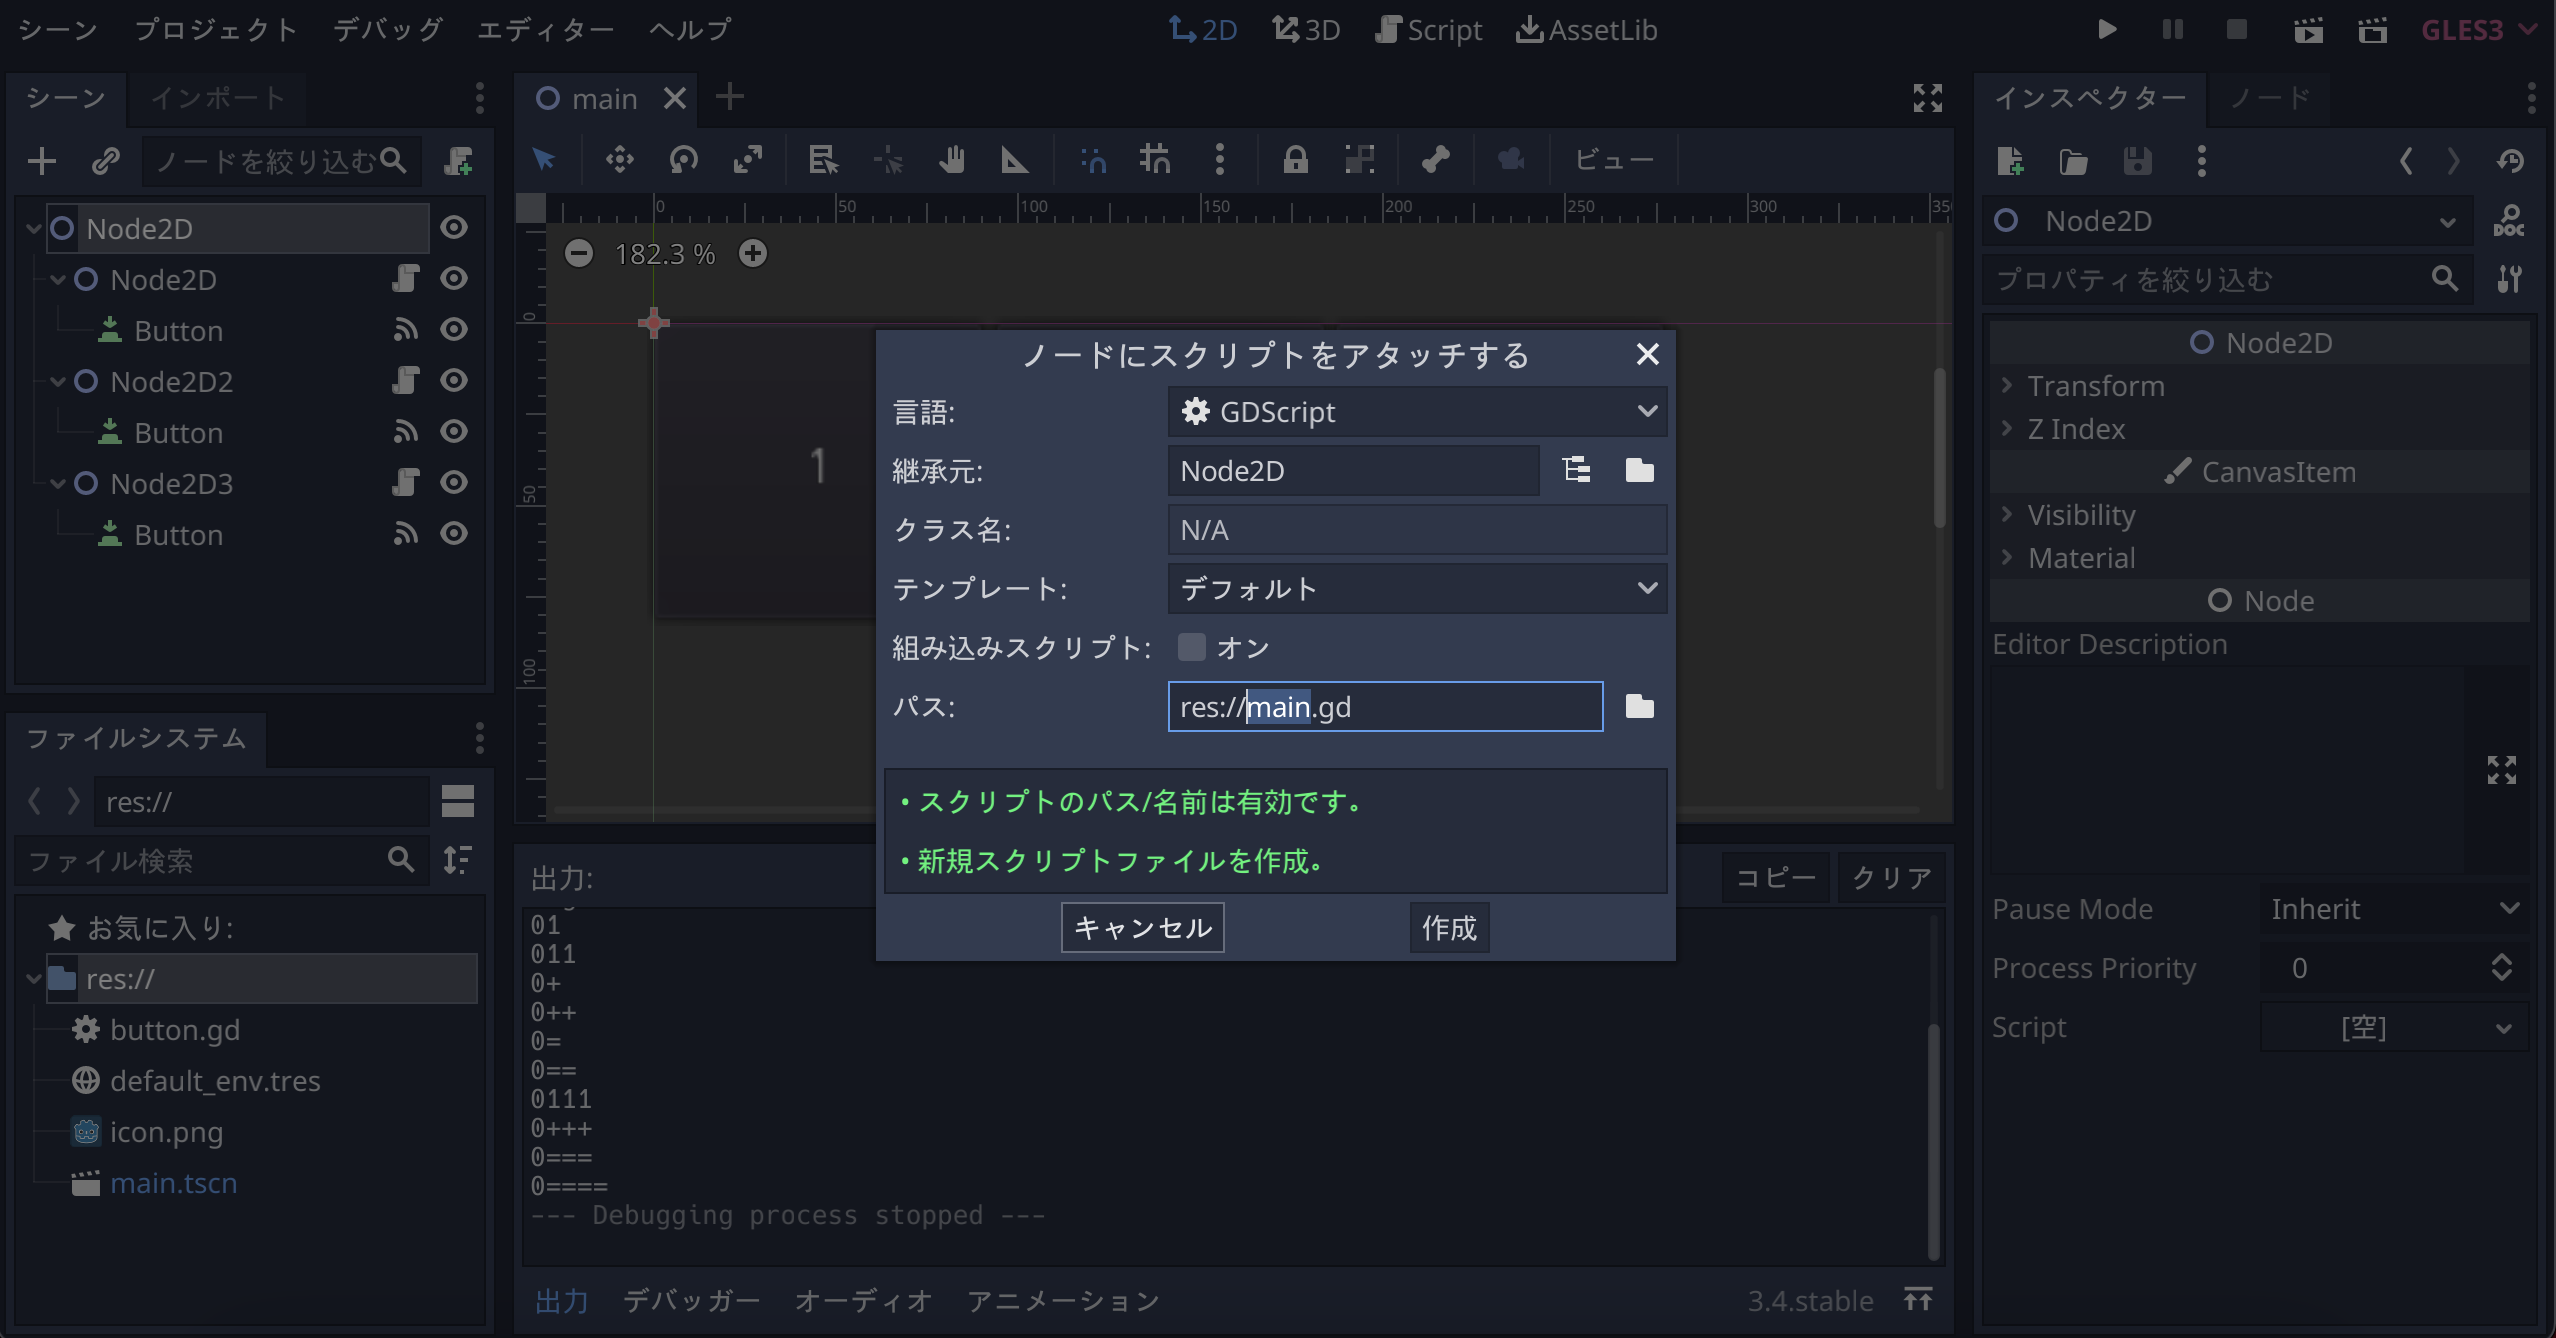2556x1338 pixels.
Task: Click the res://main.gd path input field
Action: pyautogui.click(x=1385, y=707)
